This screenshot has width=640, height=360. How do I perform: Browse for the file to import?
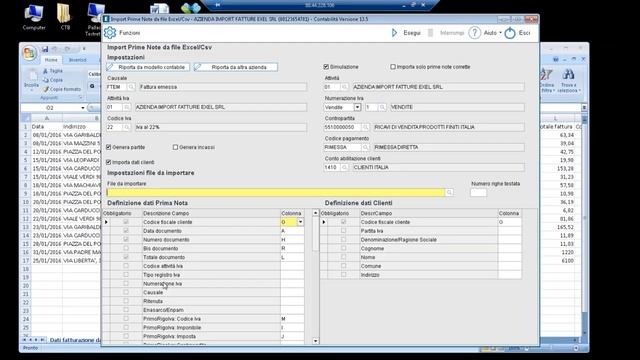(449, 192)
